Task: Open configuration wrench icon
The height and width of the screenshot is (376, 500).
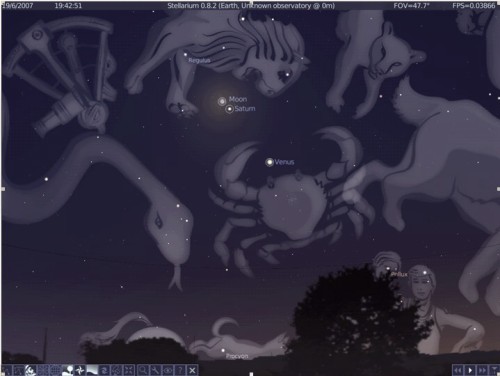Action: 155,370
